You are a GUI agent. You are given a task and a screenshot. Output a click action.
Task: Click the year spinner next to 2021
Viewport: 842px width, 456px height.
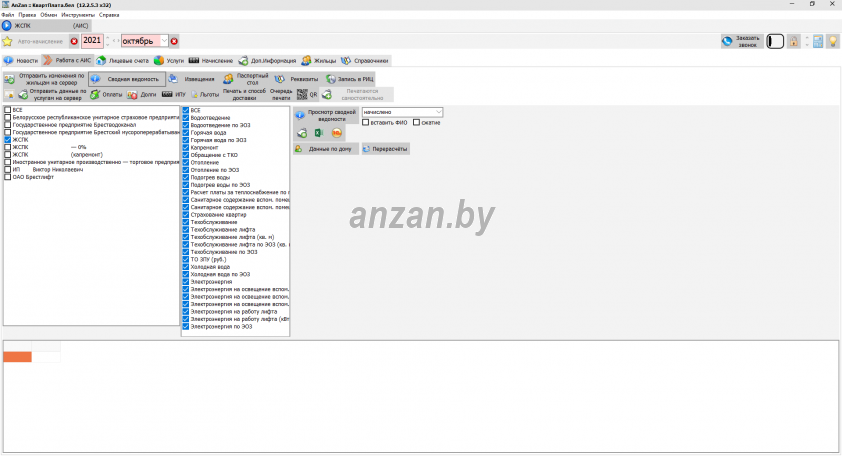click(106, 41)
